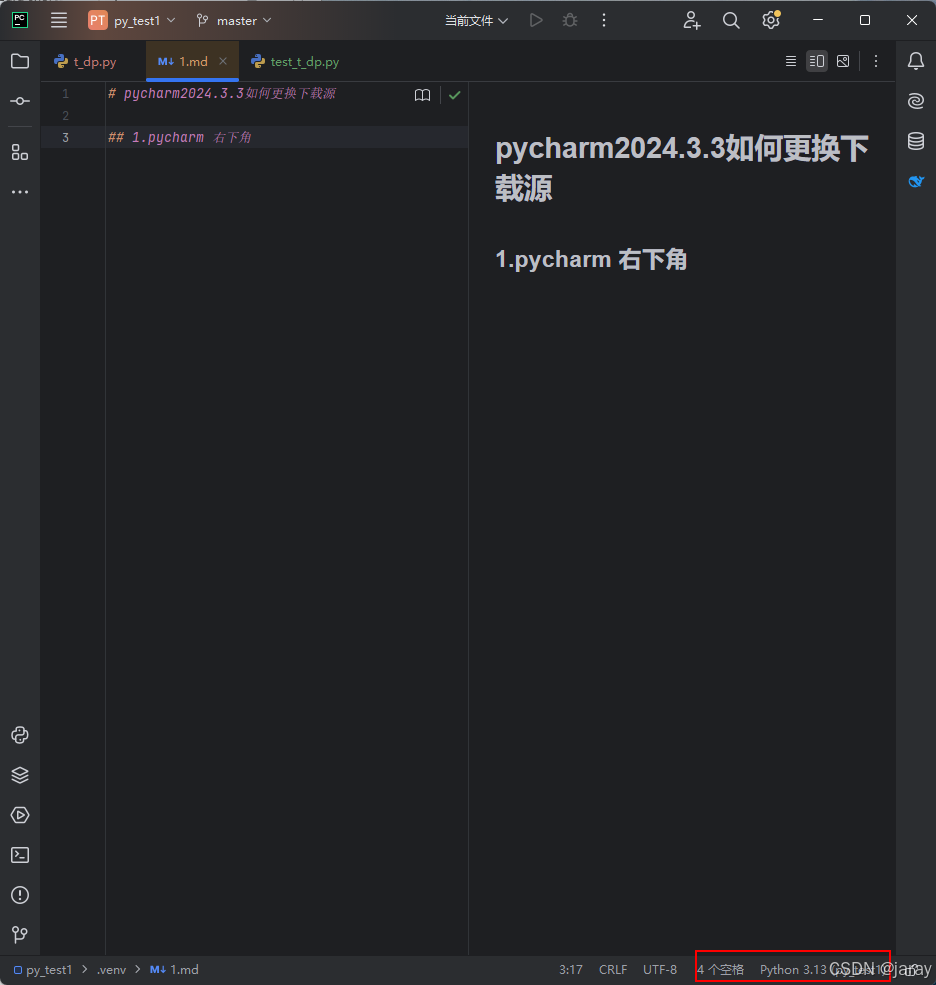
Task: Open the Git tool window
Action: pos(20,935)
